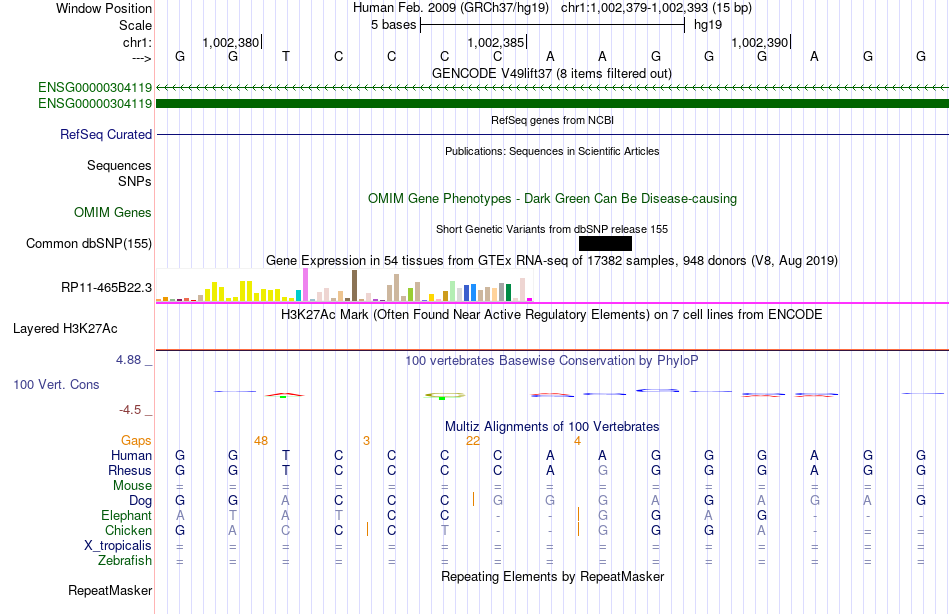Click the orange gap count 48
Screen dimensions: 950x614
tap(261, 441)
